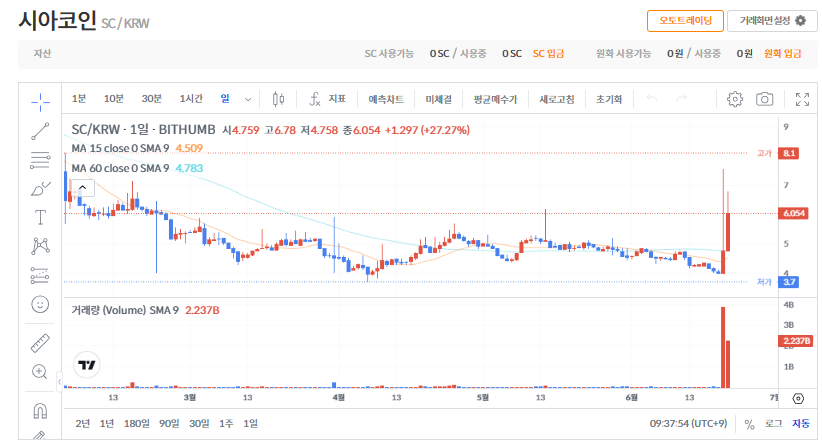Screen dimensions: 822x443
Task: Collapse the drawing toolbar side arrow
Action: coord(59,382)
